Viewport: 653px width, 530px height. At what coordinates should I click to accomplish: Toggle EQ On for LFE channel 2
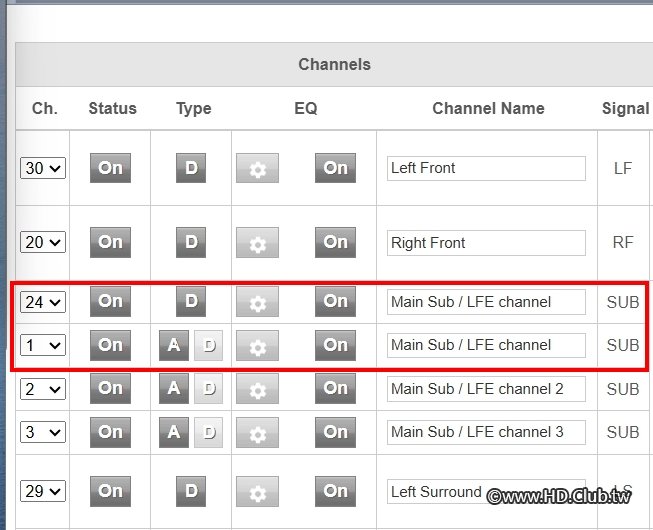[x=335, y=389]
